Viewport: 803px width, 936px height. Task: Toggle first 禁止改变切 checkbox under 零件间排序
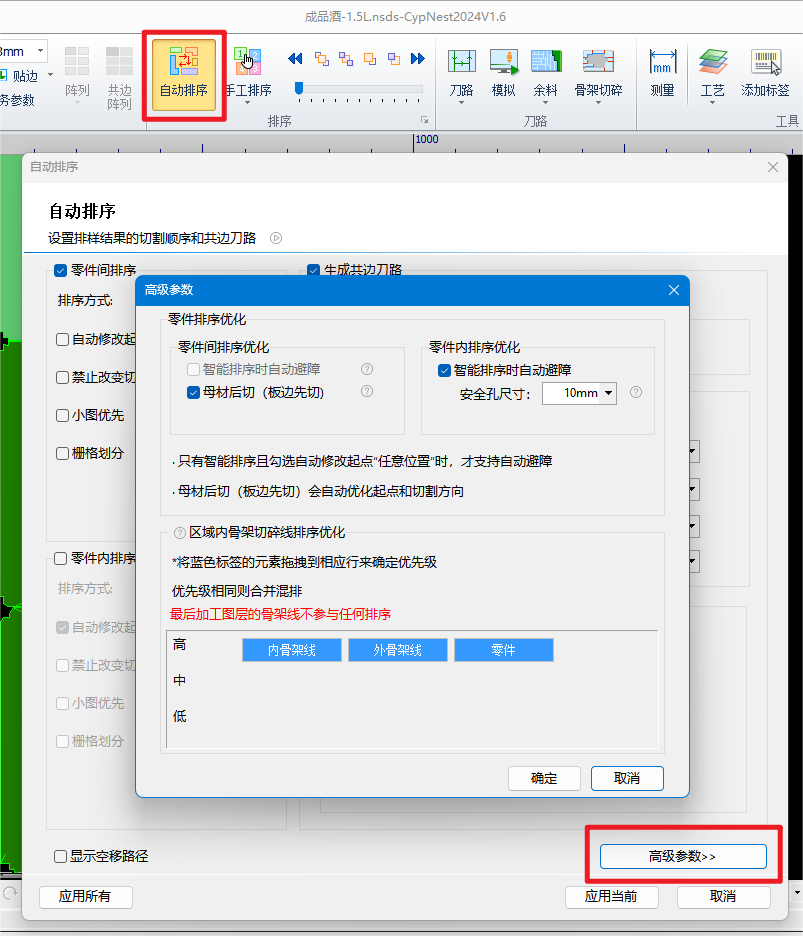[62, 377]
